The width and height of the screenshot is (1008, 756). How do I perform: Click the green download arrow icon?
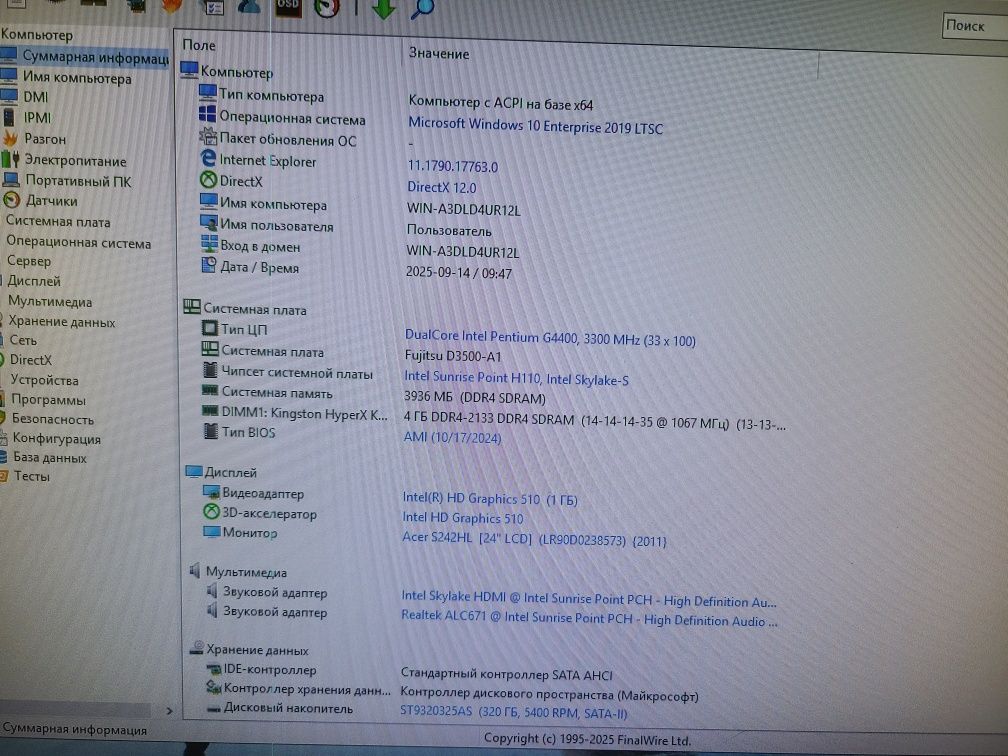383,8
